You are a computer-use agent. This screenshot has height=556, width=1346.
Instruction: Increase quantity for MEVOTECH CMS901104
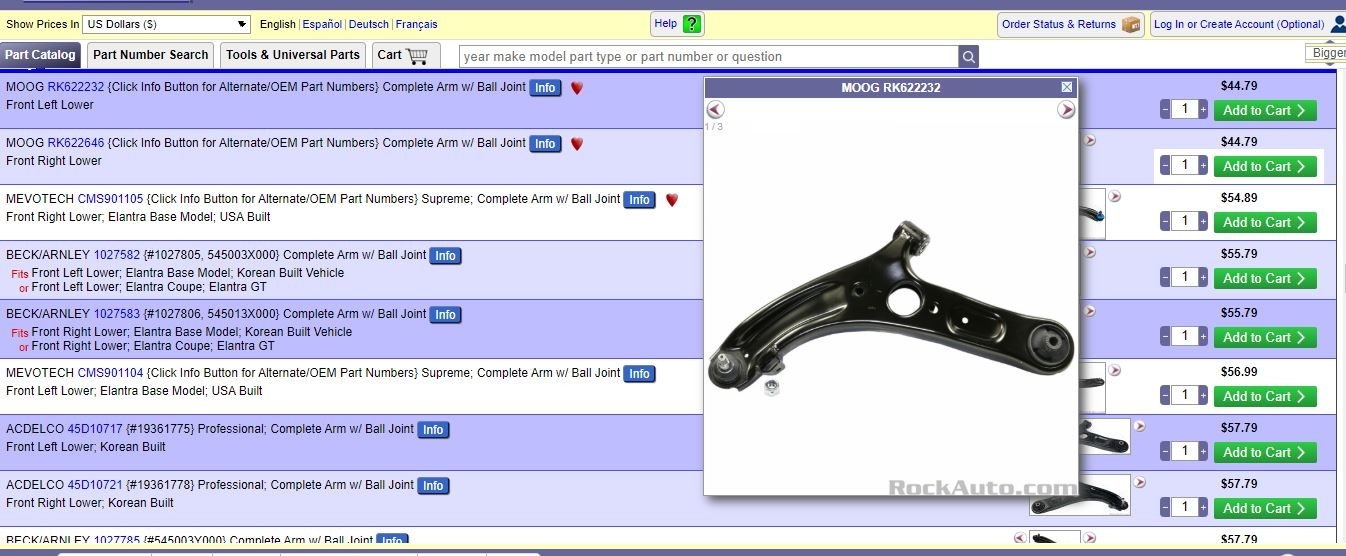[1203, 396]
